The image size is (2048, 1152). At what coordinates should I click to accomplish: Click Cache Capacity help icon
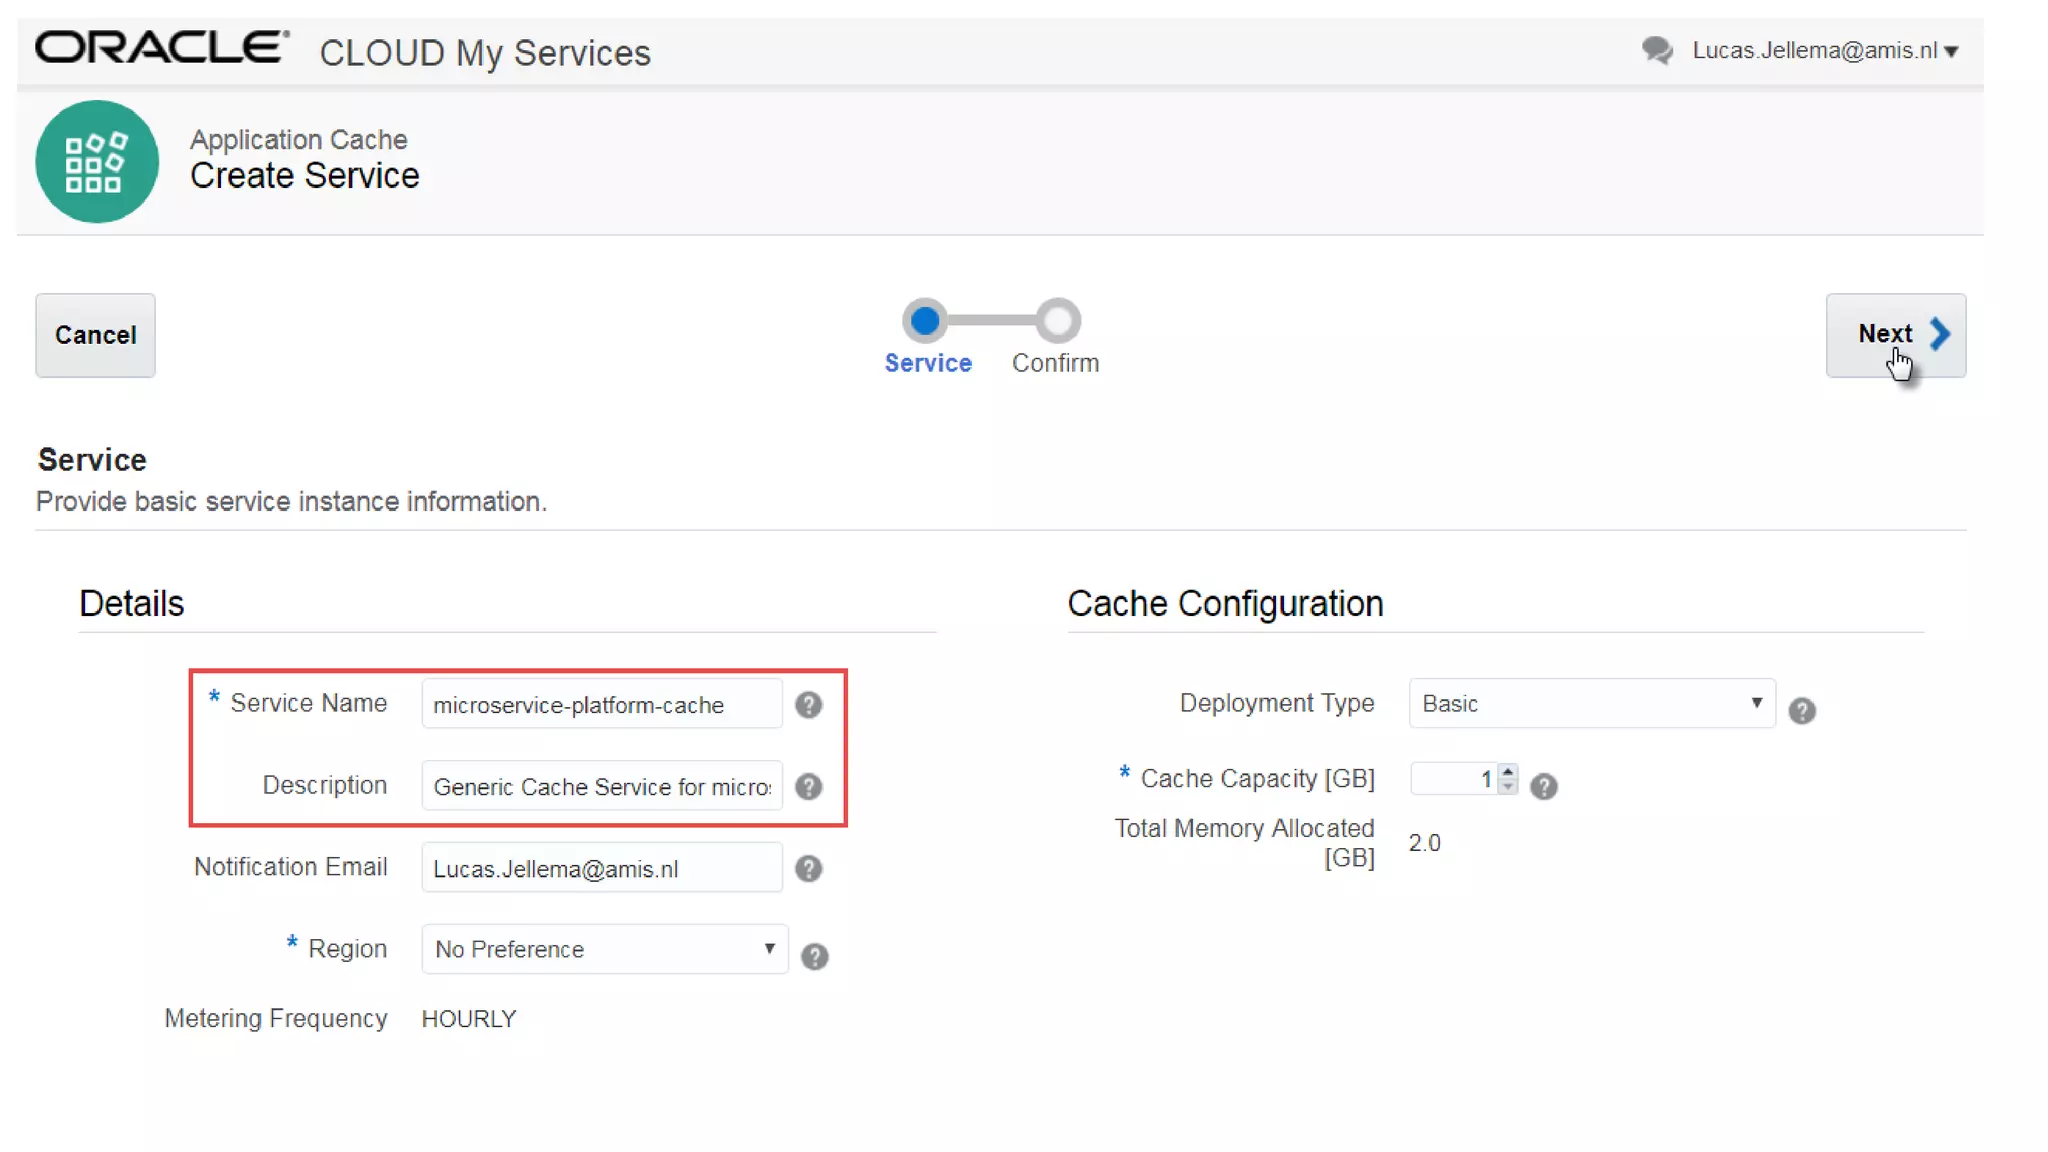[1543, 787]
